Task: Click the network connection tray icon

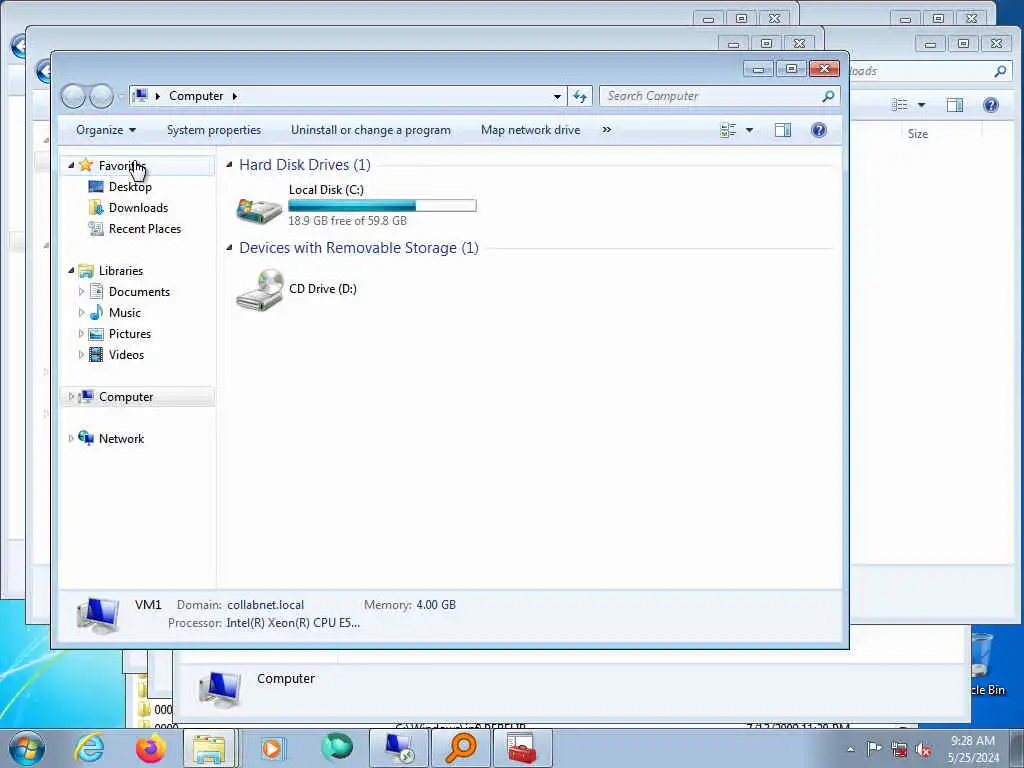Action: point(899,750)
